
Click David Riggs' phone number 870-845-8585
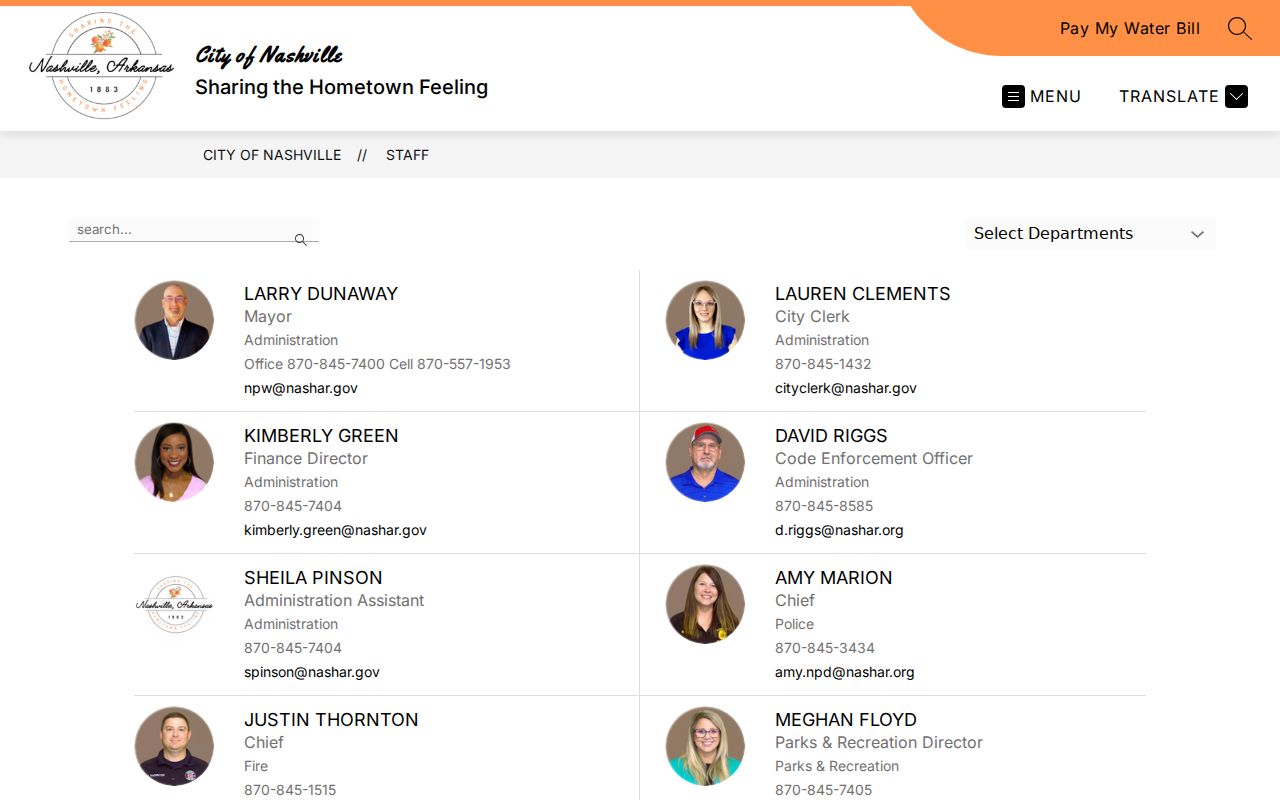[824, 506]
